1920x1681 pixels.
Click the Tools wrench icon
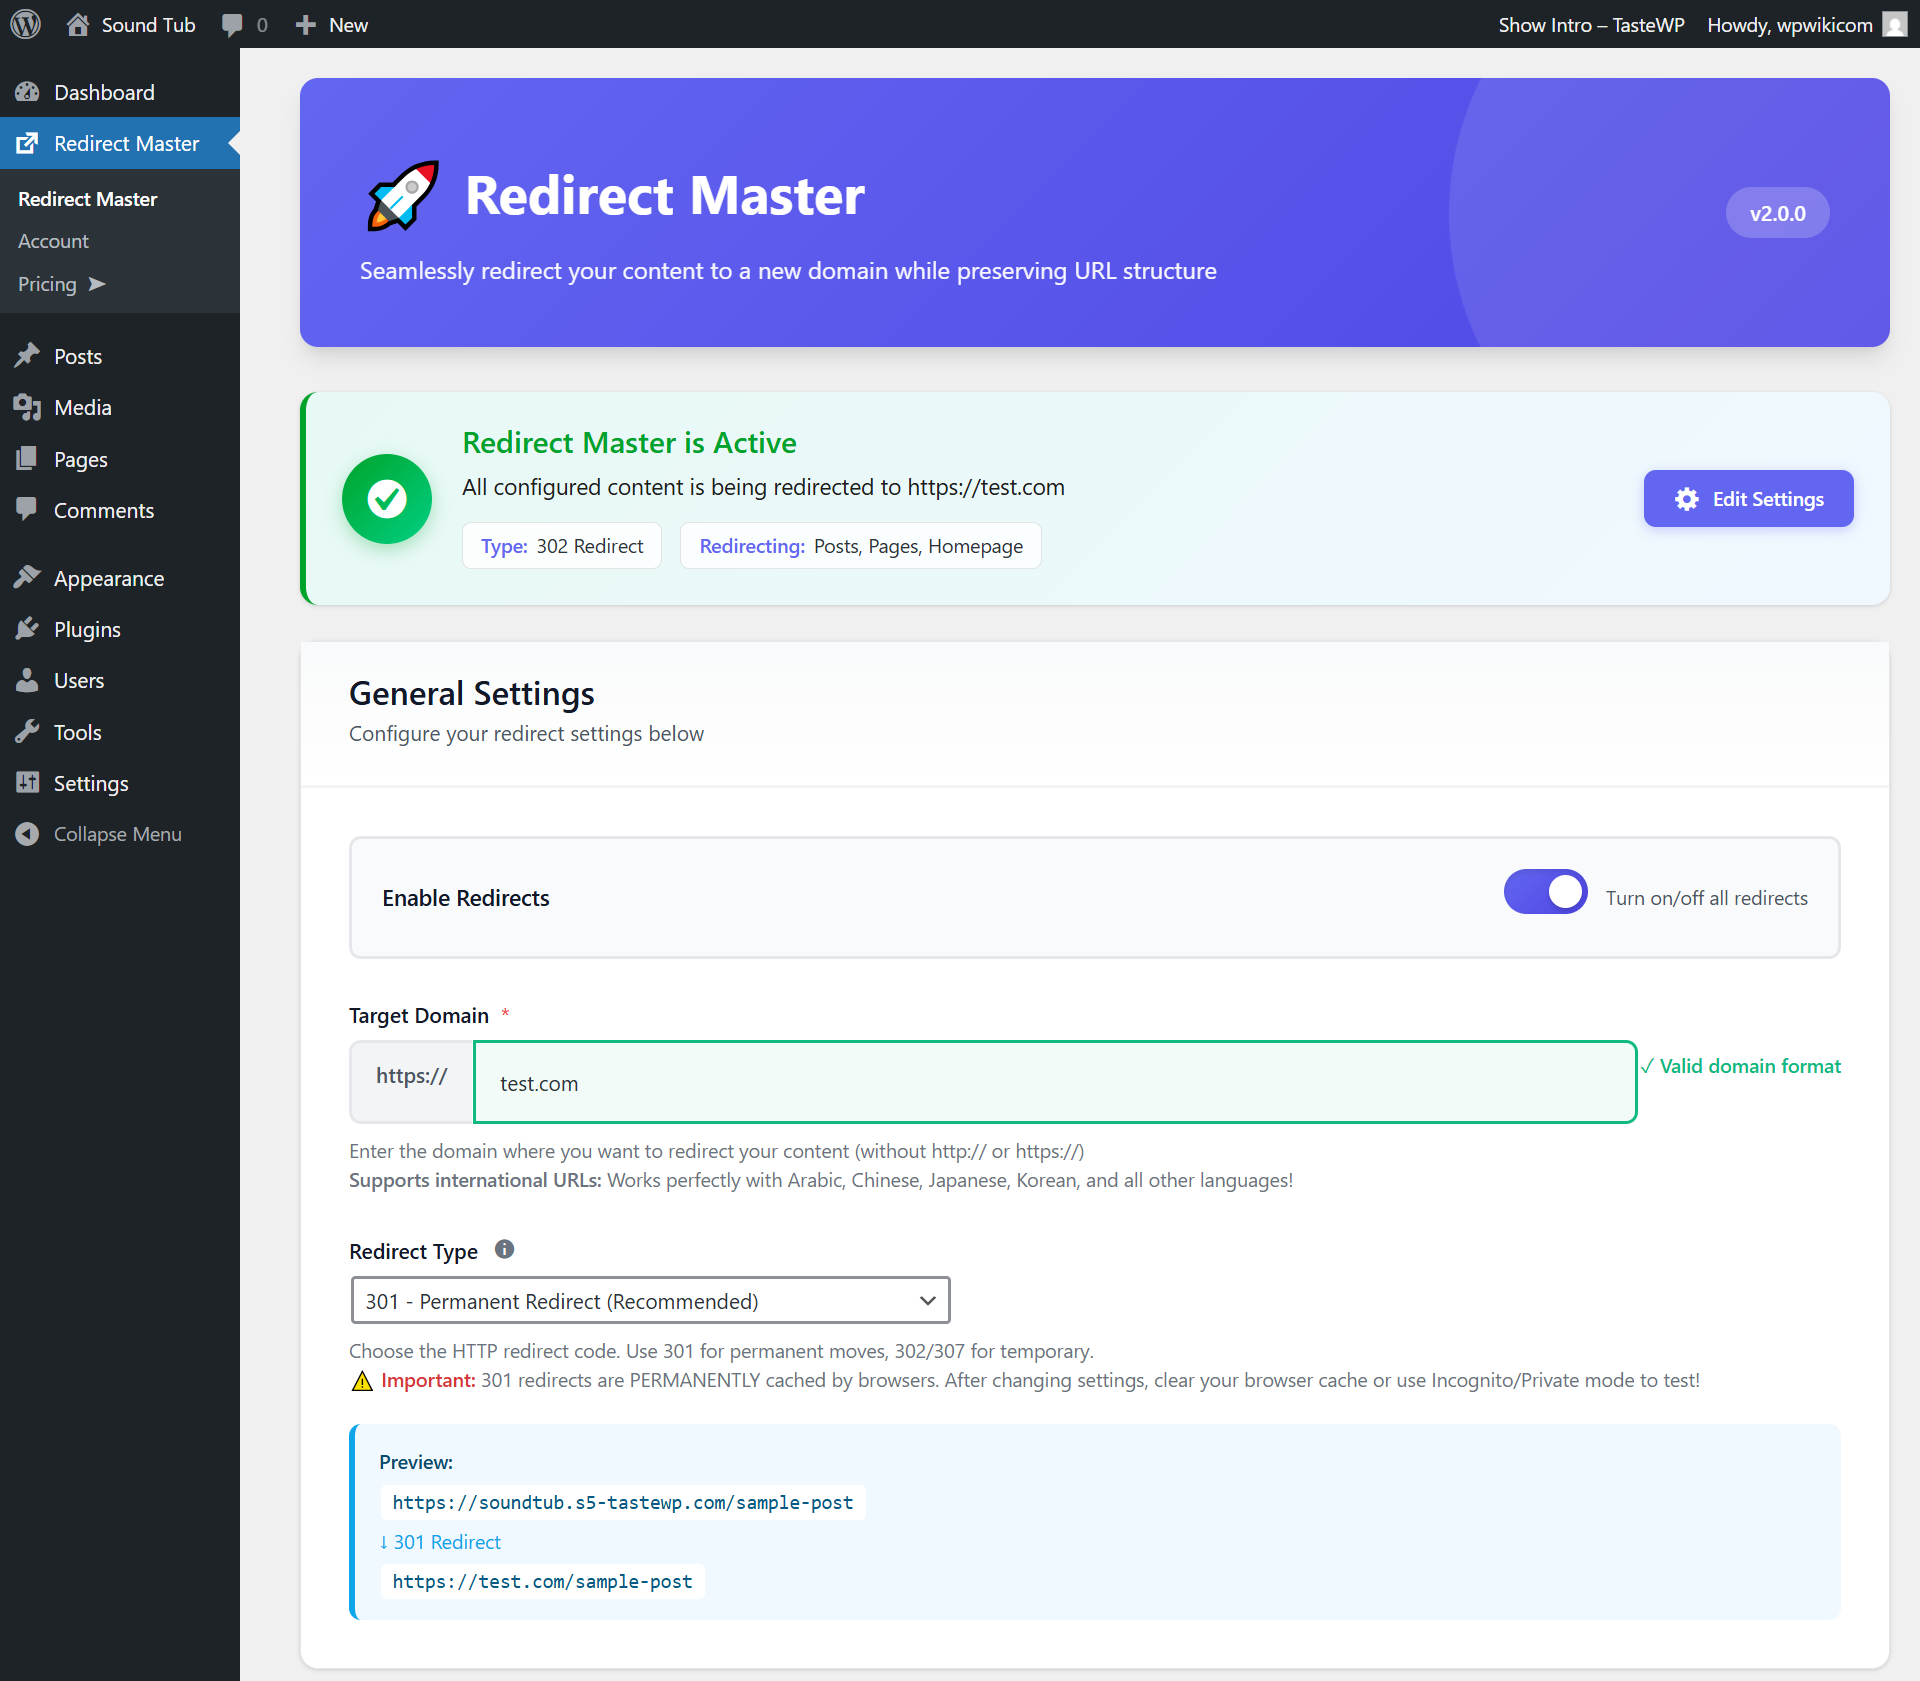(x=28, y=731)
